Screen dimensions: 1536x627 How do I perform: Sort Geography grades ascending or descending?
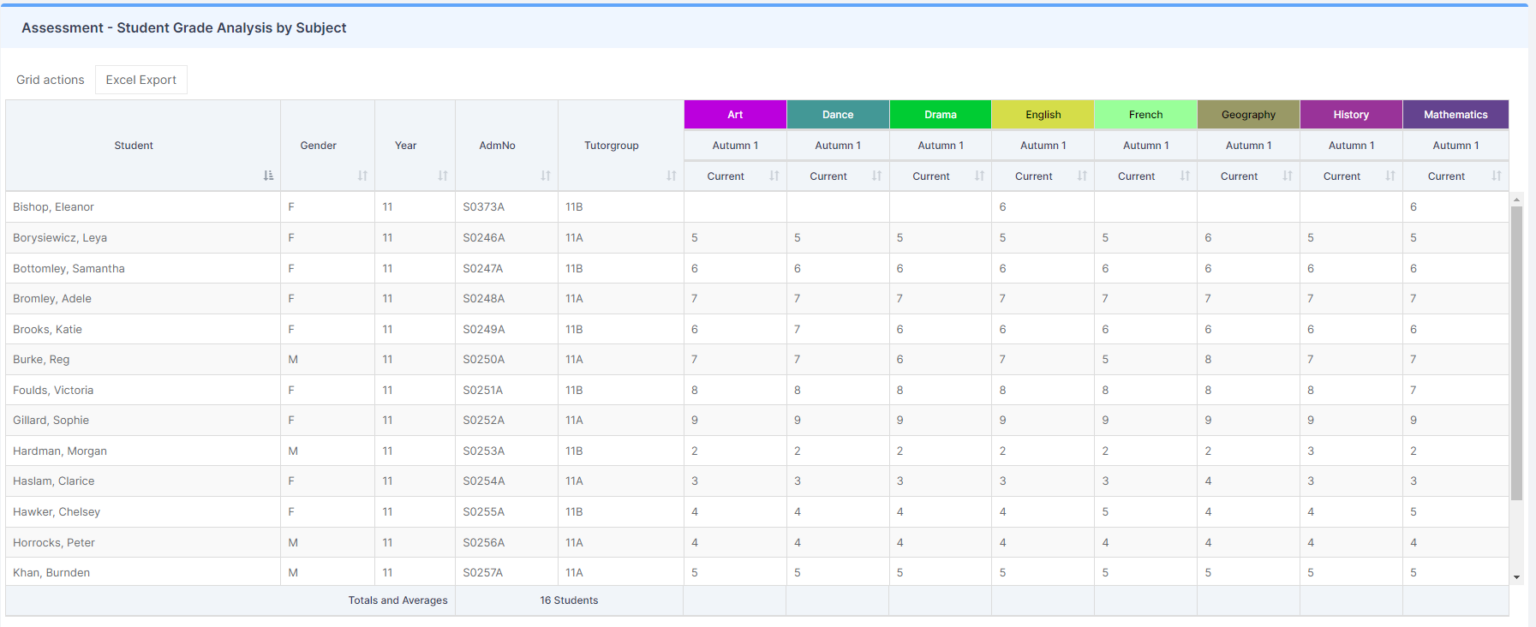[x=1286, y=175]
